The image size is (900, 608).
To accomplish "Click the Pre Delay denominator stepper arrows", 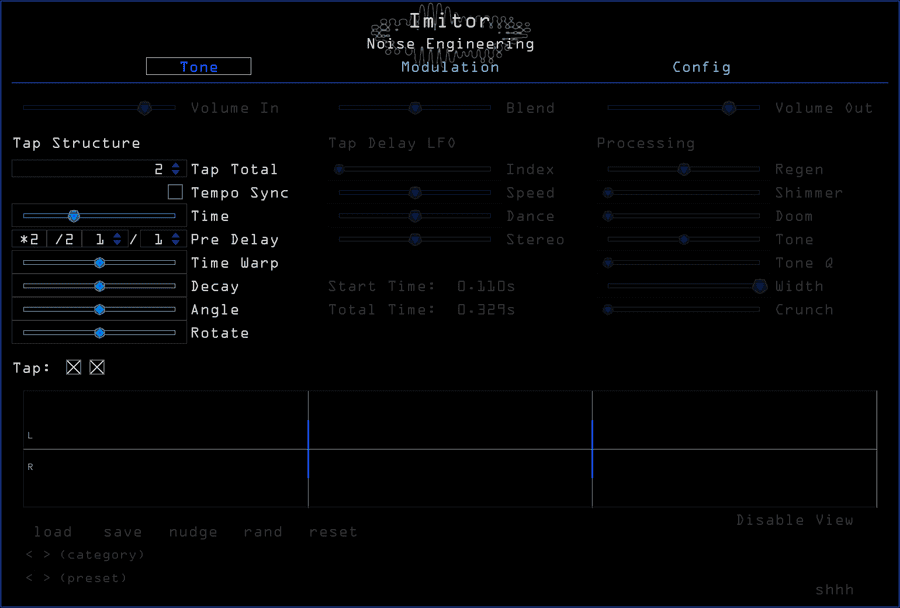I will click(176, 239).
